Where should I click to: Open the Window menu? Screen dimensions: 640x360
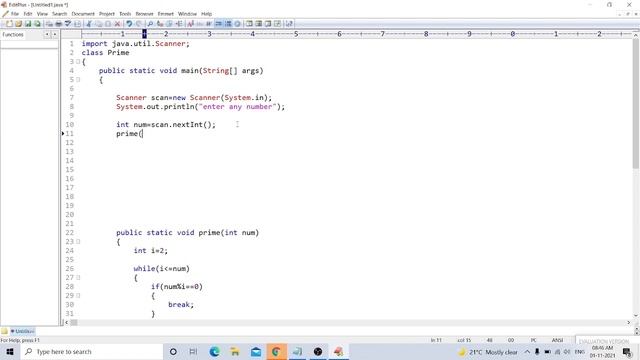click(x=187, y=14)
